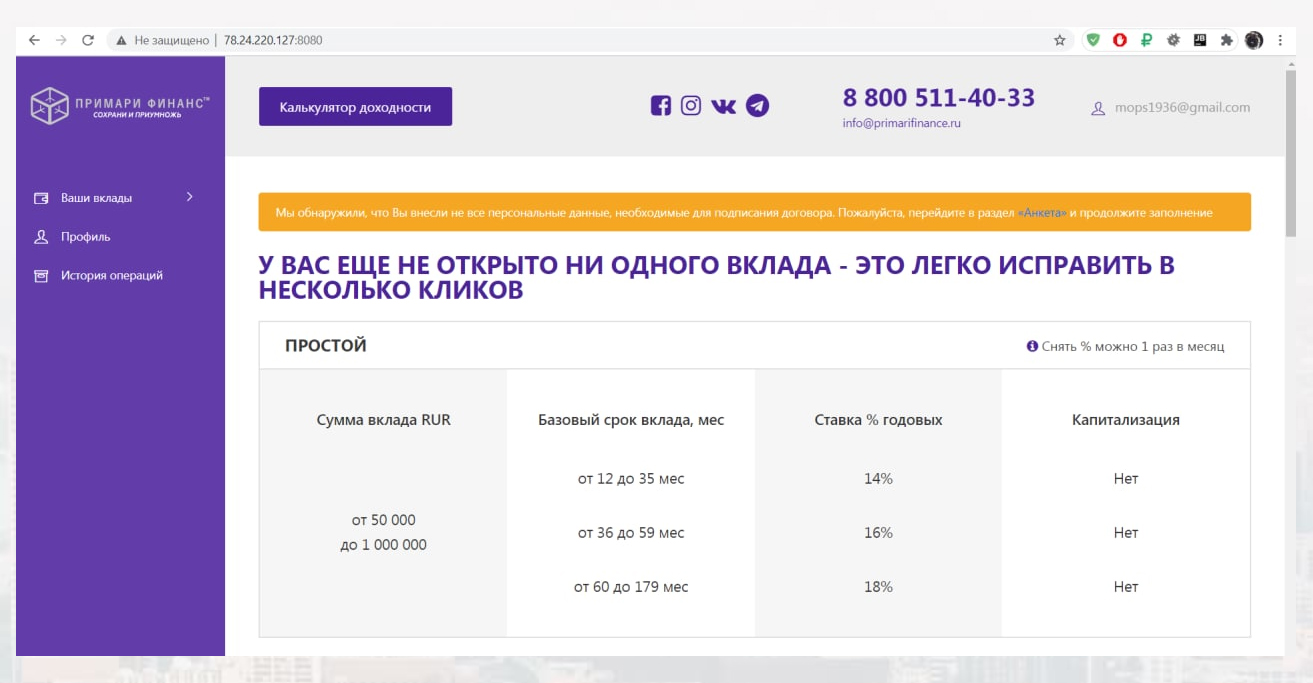The width and height of the screenshot is (1313, 683).
Task: Click the browser address bar URL
Action: pyautogui.click(x=273, y=41)
